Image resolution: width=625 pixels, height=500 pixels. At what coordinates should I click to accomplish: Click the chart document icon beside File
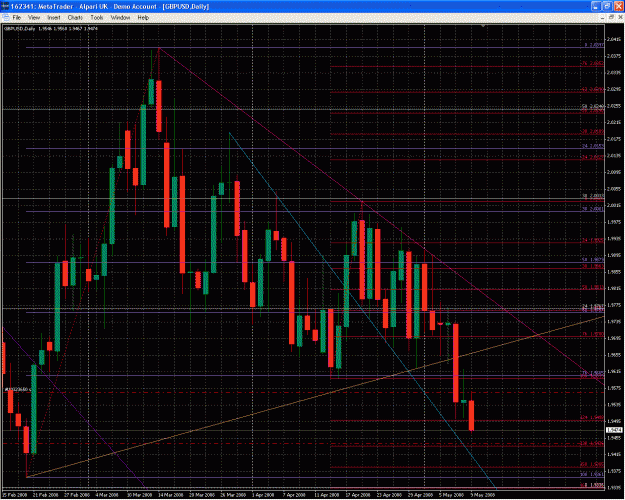[6, 18]
